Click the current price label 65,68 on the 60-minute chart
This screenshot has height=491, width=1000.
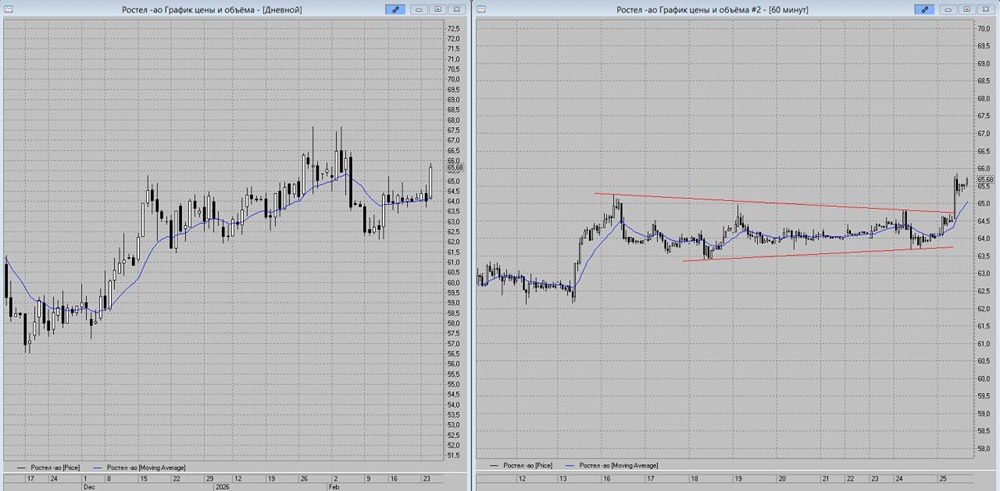point(985,179)
